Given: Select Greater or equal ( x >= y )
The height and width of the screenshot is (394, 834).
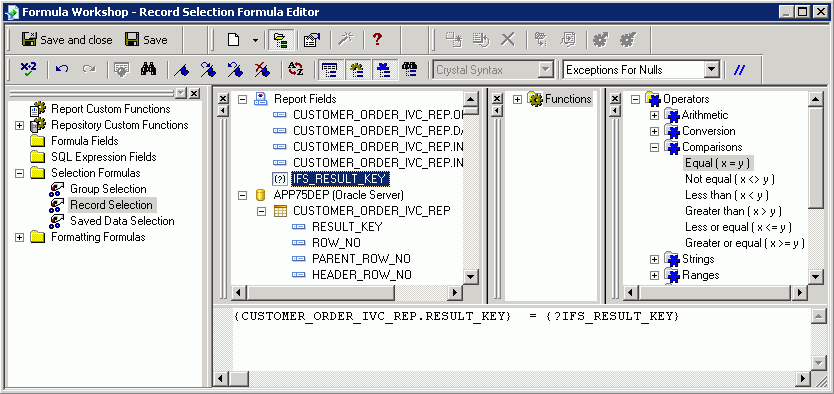Looking at the screenshot, I should coord(745,243).
